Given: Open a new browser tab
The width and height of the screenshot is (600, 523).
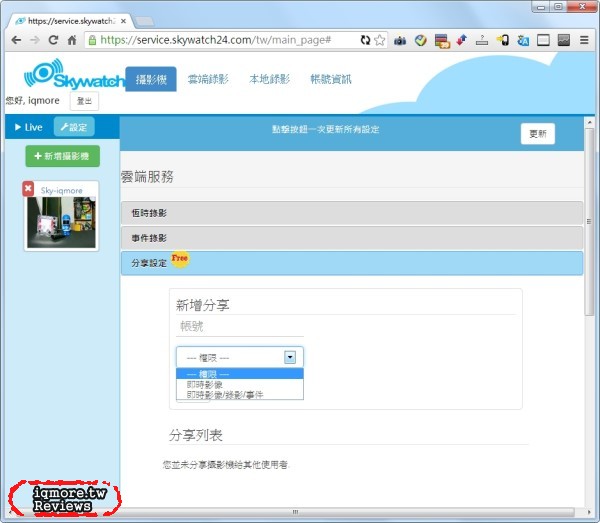Looking at the screenshot, I should [144, 21].
